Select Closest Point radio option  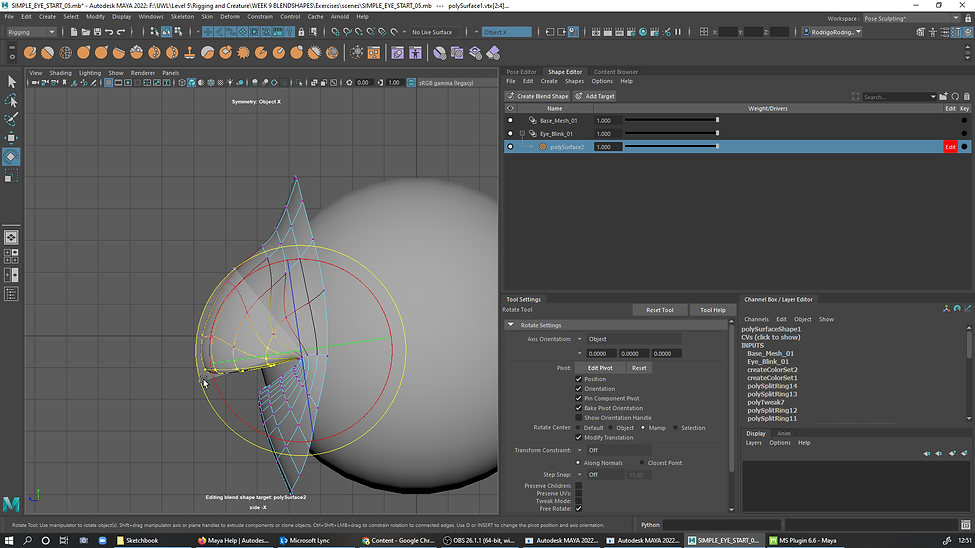642,463
